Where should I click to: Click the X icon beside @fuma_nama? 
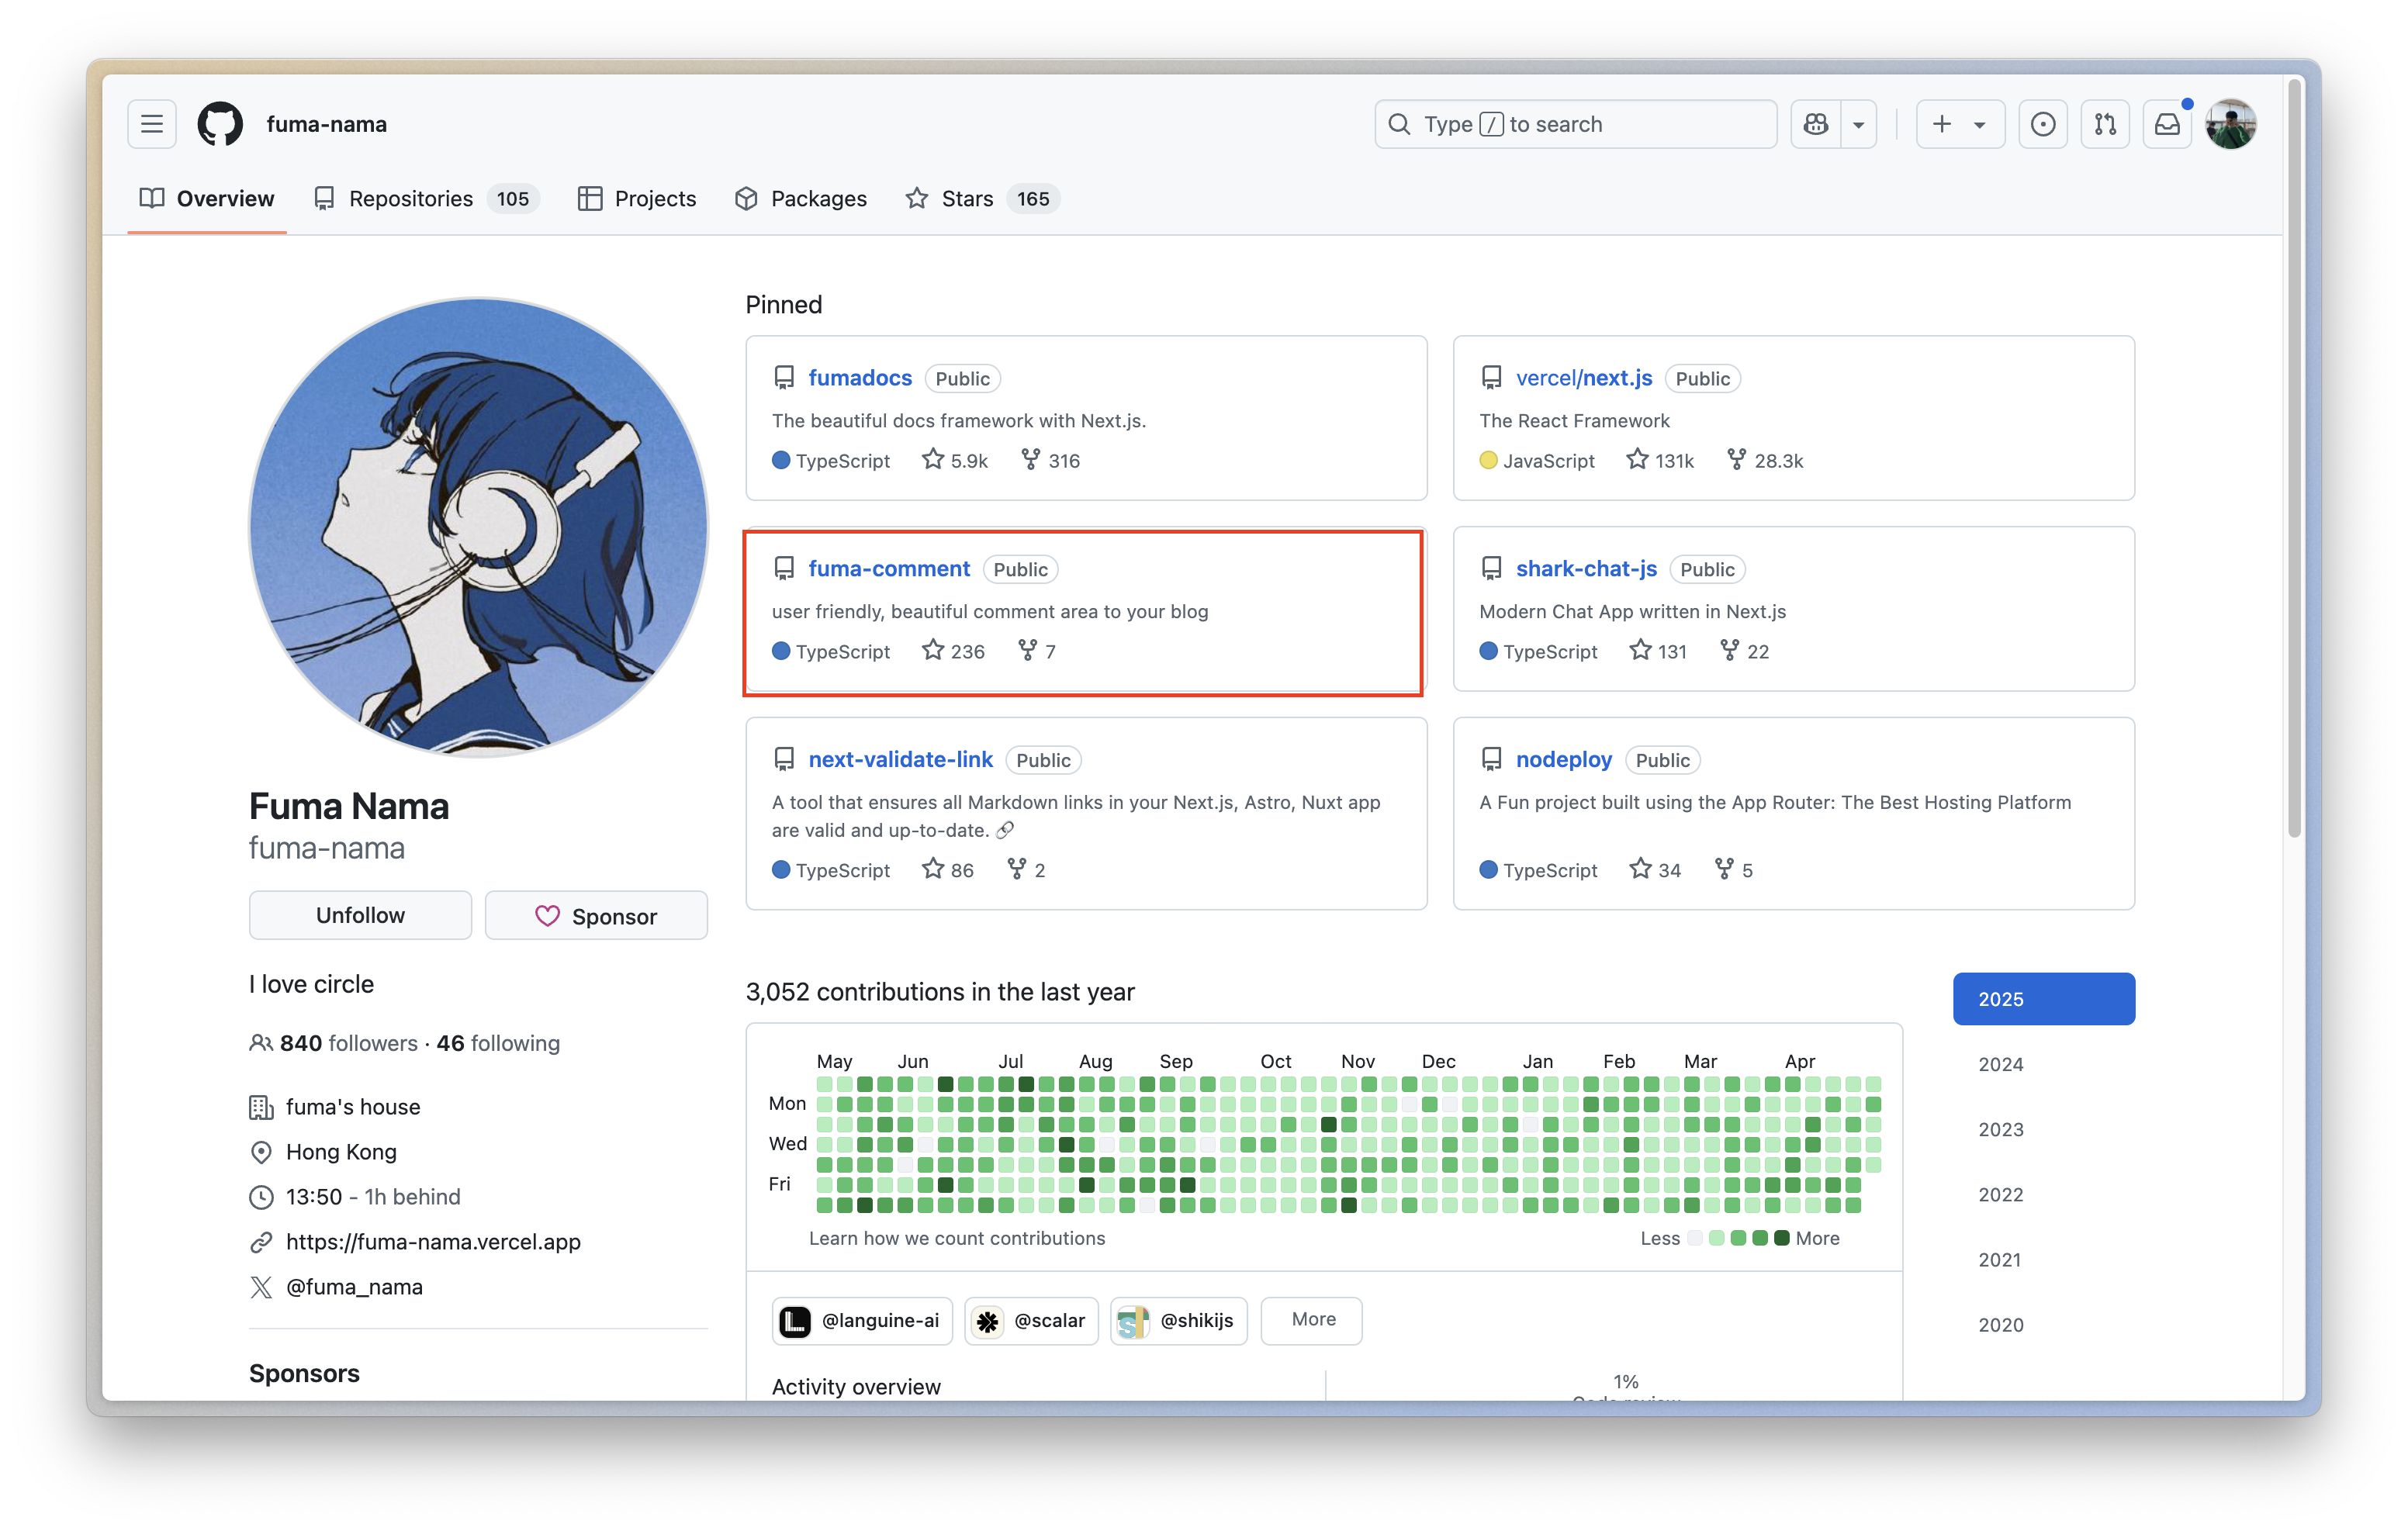pos(261,1287)
